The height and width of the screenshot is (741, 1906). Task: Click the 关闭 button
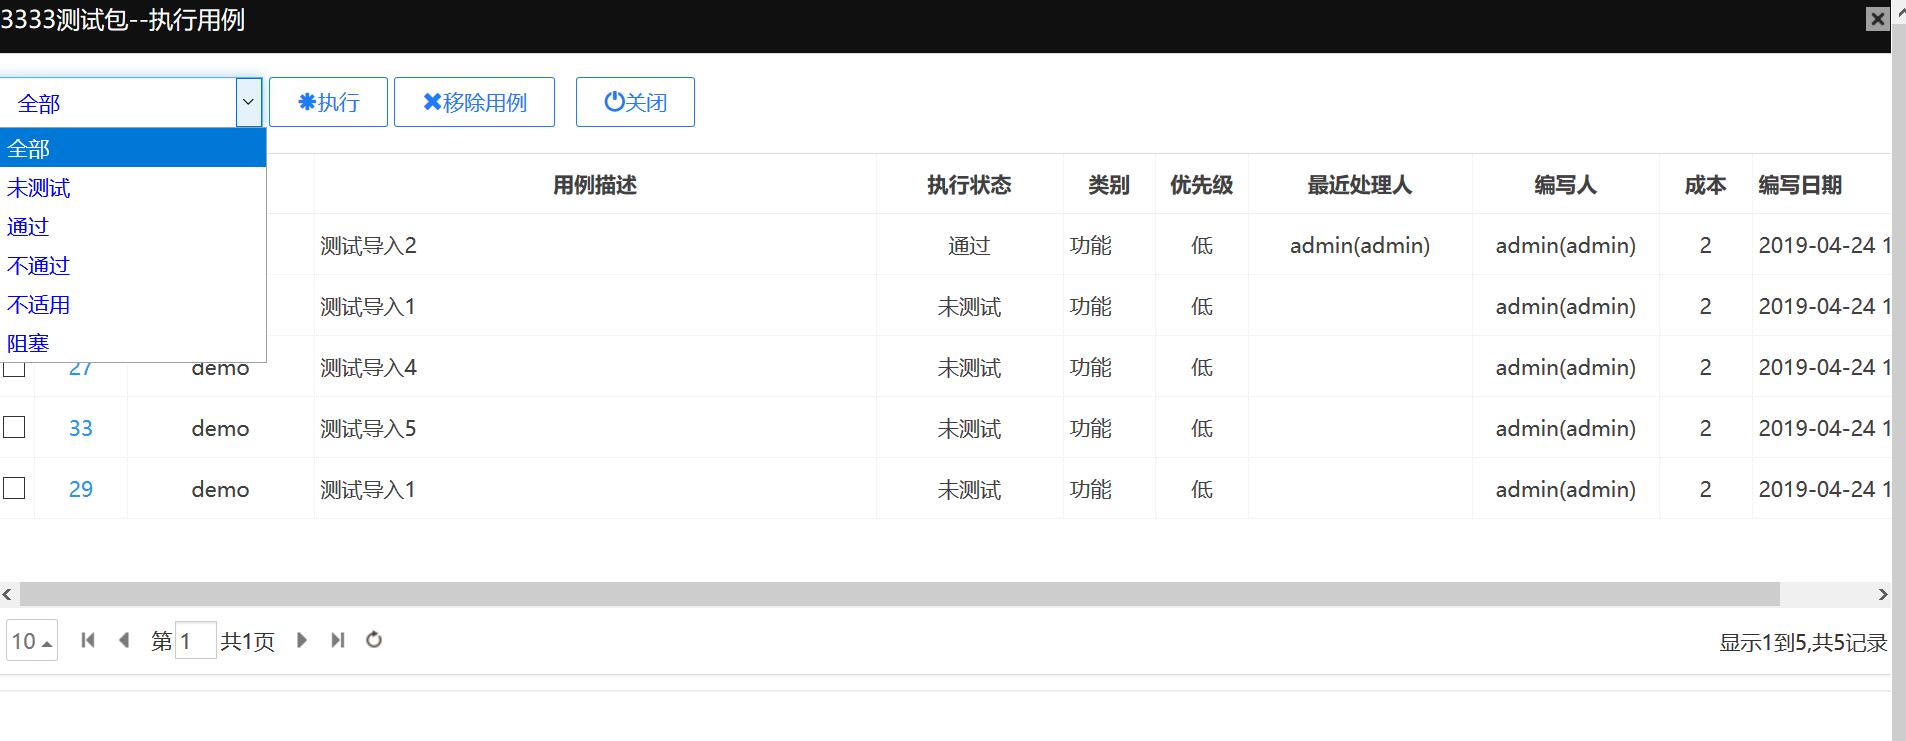[635, 102]
